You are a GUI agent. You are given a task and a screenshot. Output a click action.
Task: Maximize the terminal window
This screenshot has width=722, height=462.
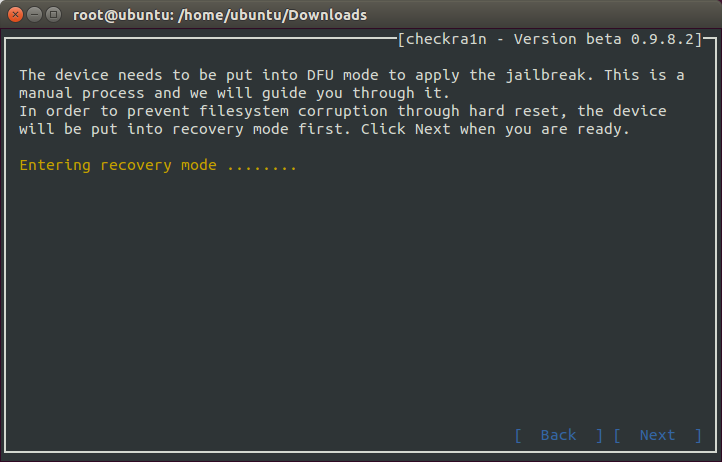53,15
